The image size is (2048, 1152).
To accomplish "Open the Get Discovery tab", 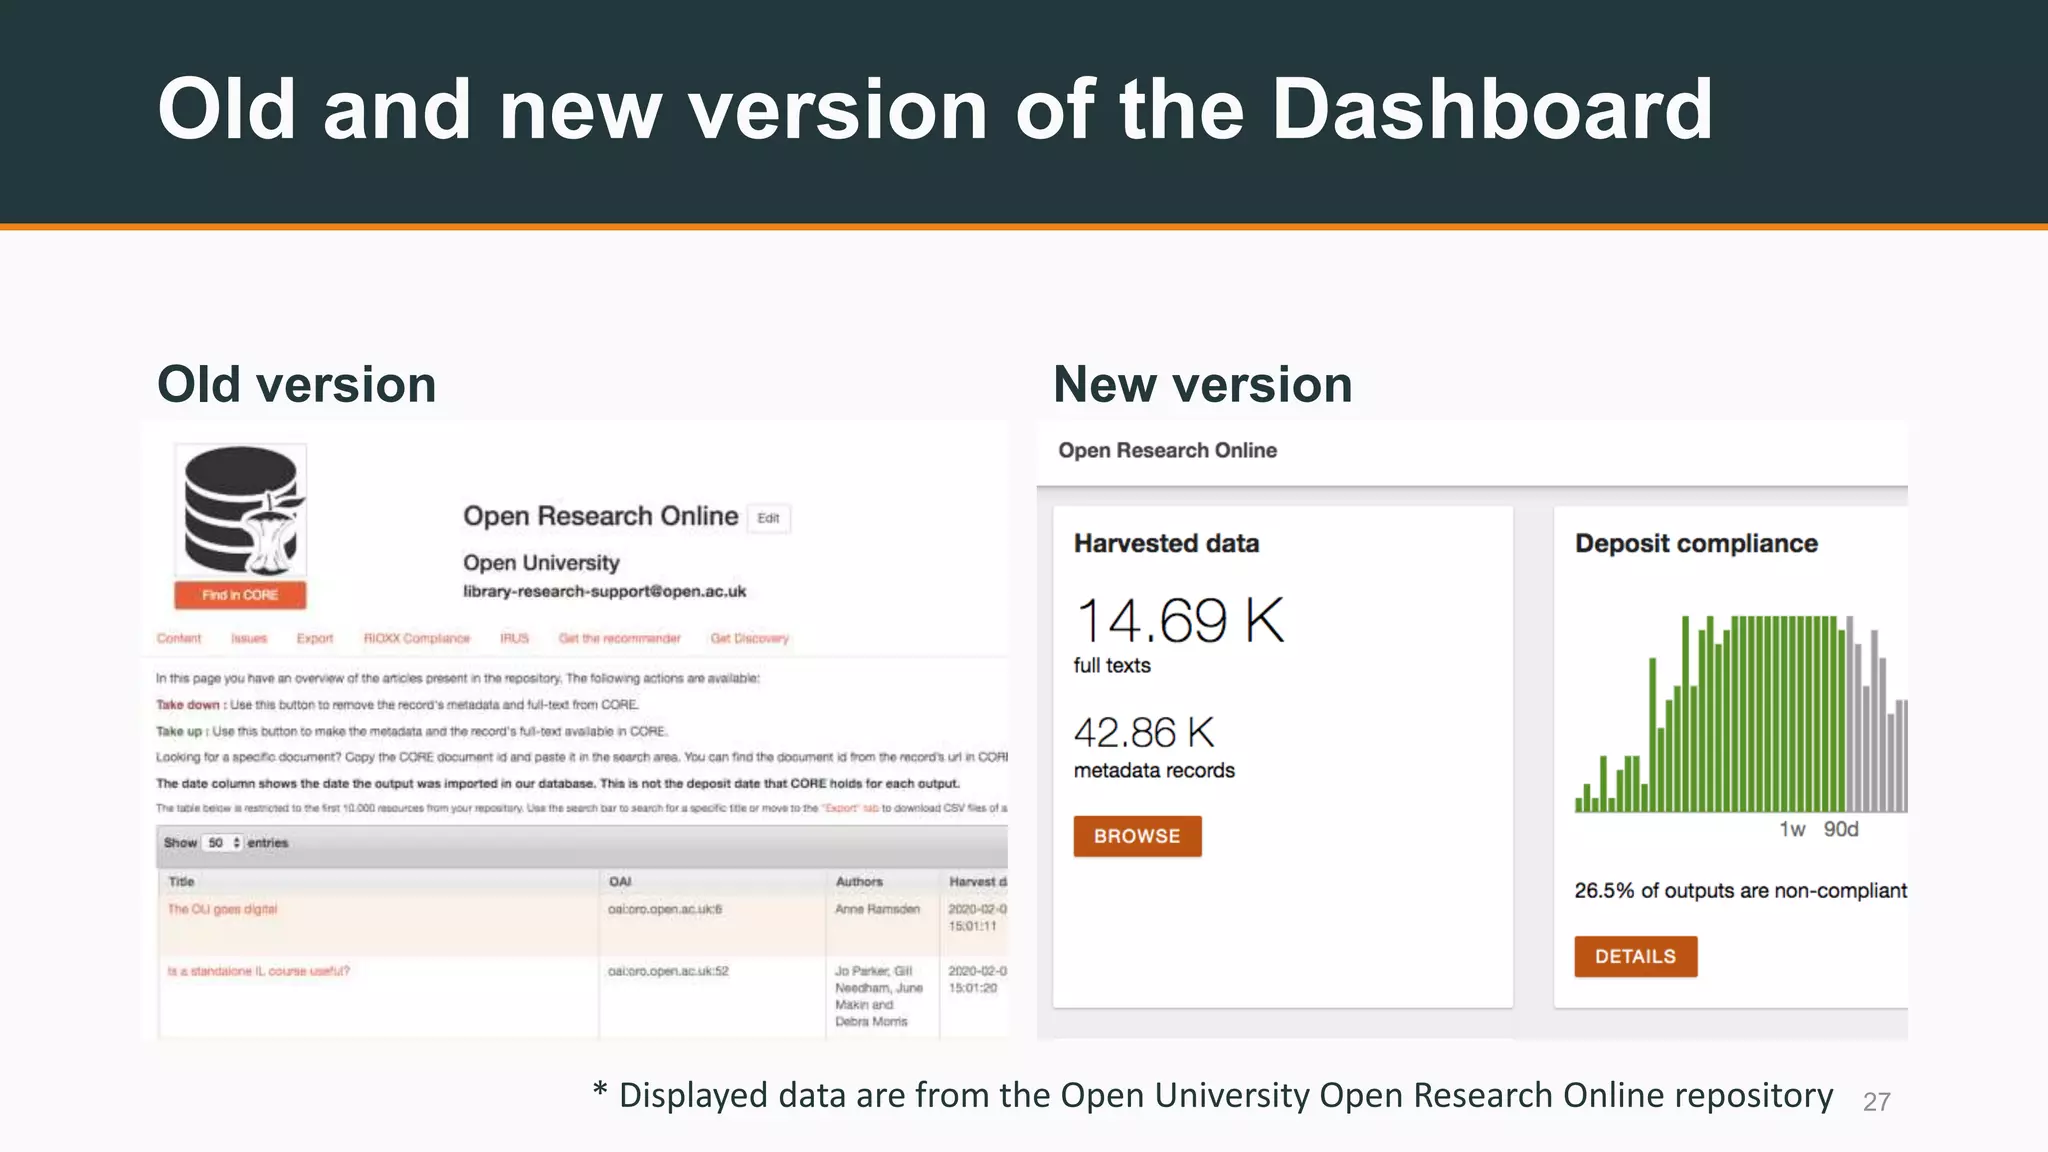I will tap(750, 638).
